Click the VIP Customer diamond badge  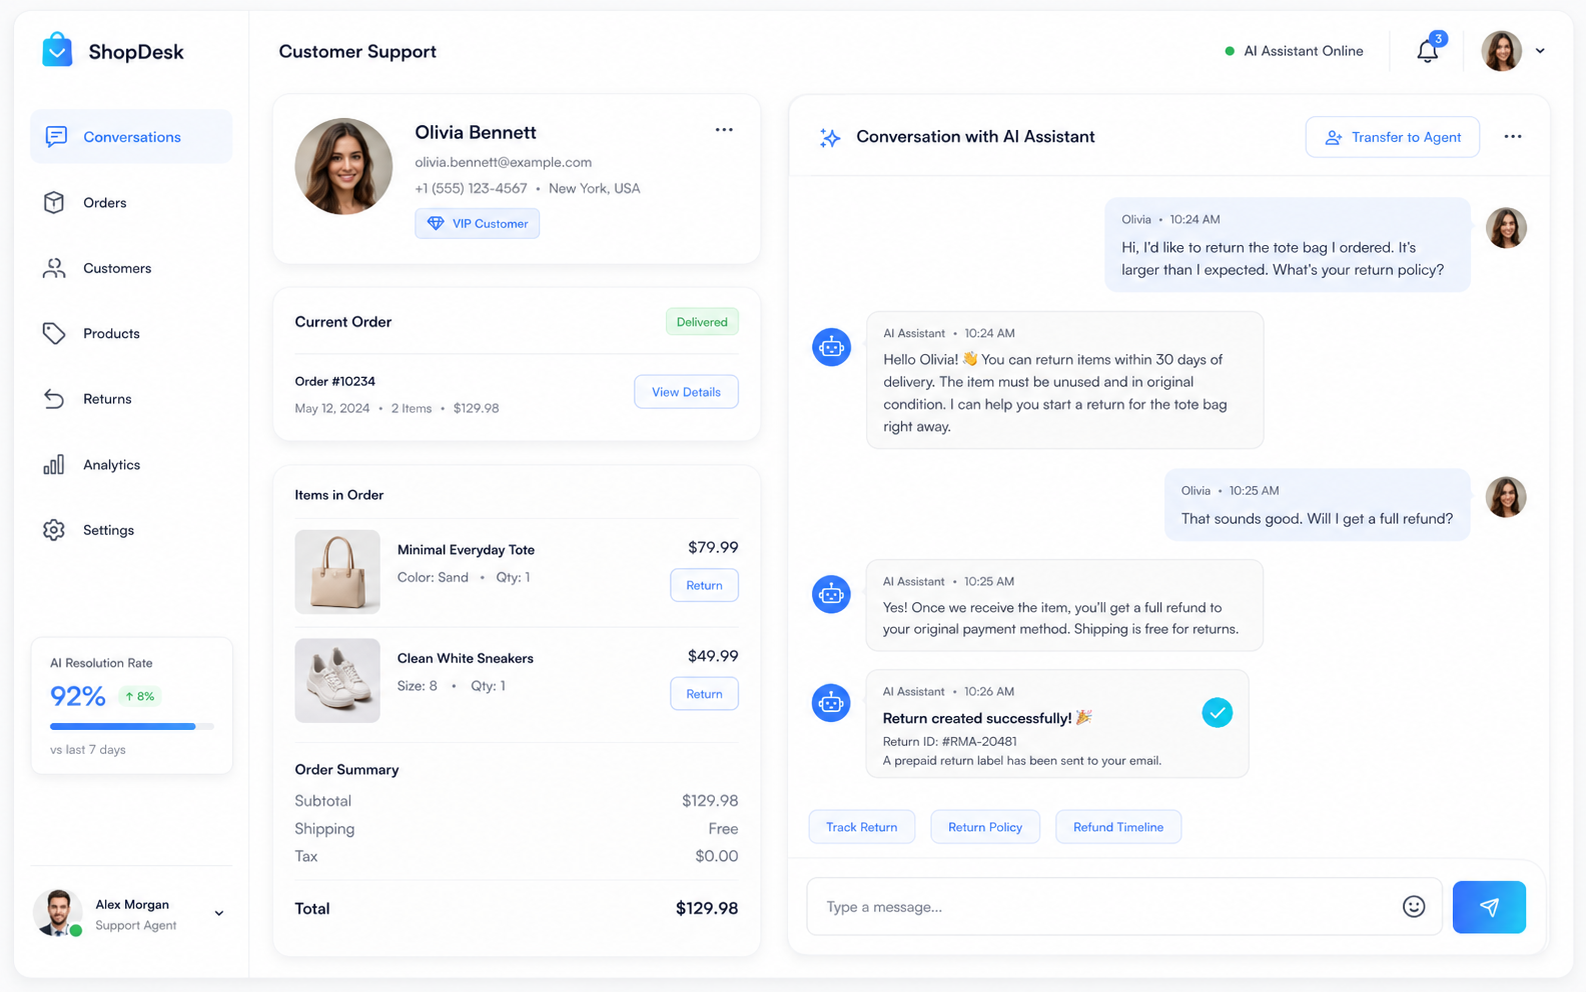coord(477,224)
